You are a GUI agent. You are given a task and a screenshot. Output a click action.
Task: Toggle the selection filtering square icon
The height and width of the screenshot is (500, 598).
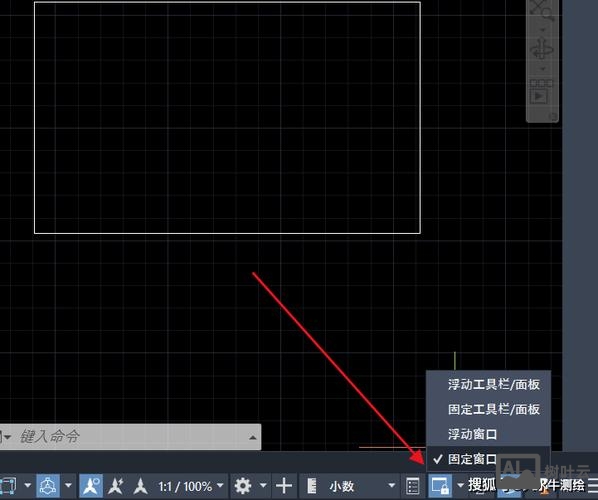point(8,486)
